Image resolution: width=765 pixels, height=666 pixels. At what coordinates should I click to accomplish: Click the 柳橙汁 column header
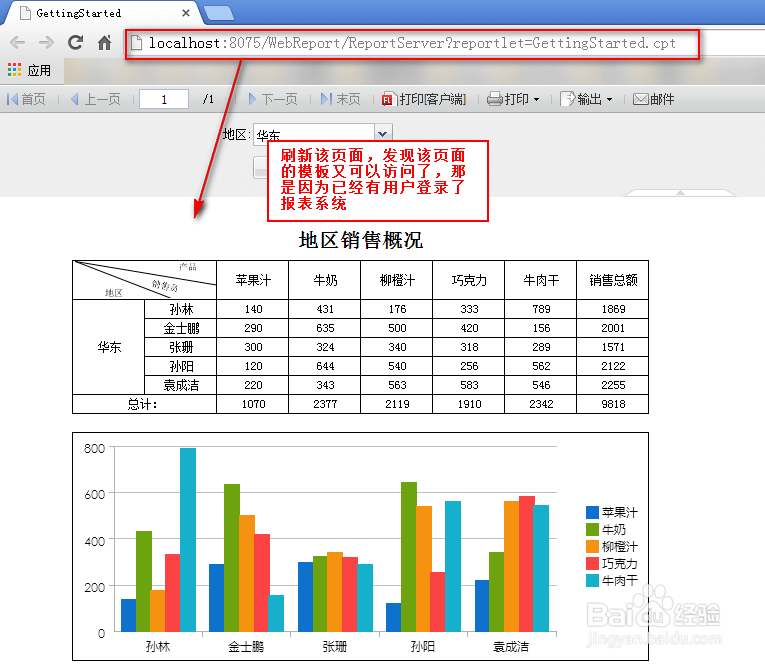(397, 280)
